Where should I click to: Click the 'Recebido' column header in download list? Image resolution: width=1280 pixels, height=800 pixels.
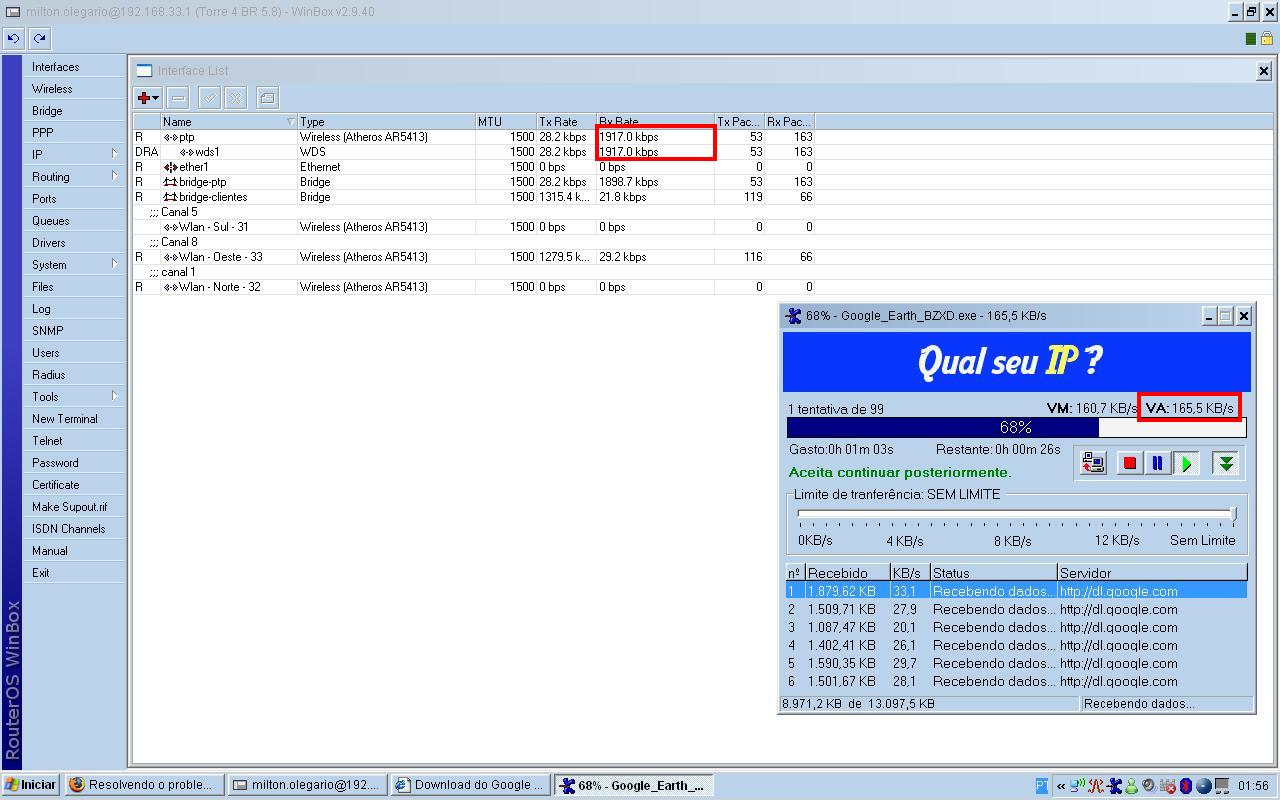pos(847,573)
